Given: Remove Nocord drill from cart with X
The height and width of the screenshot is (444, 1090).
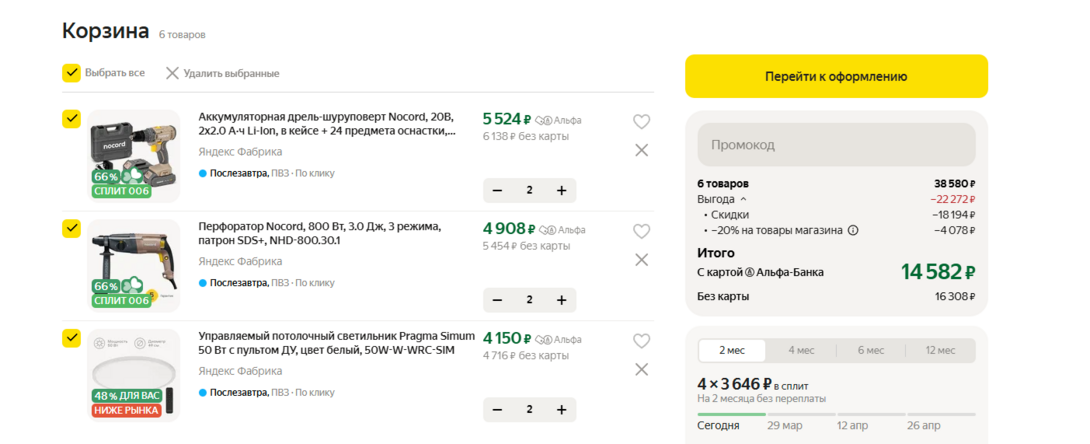Looking at the screenshot, I should coord(641,150).
